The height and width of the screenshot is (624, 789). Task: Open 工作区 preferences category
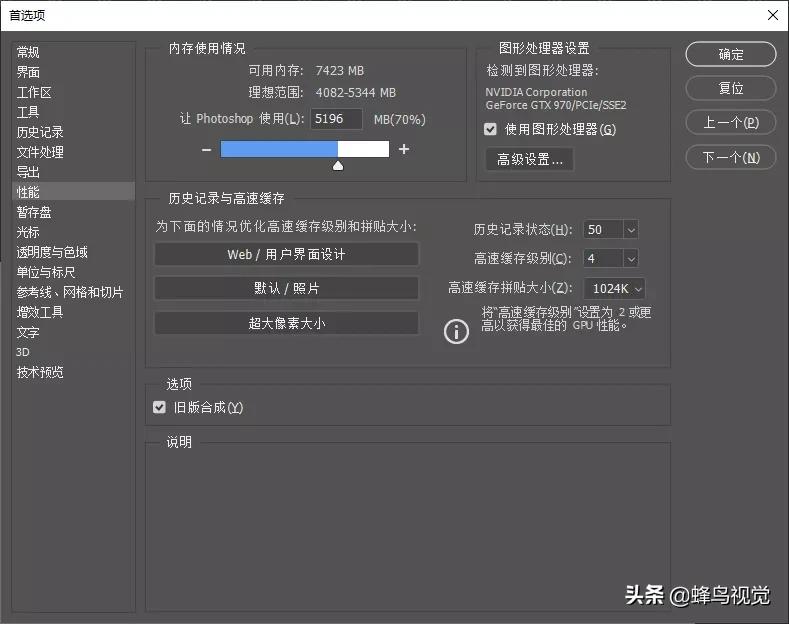(x=73, y=92)
